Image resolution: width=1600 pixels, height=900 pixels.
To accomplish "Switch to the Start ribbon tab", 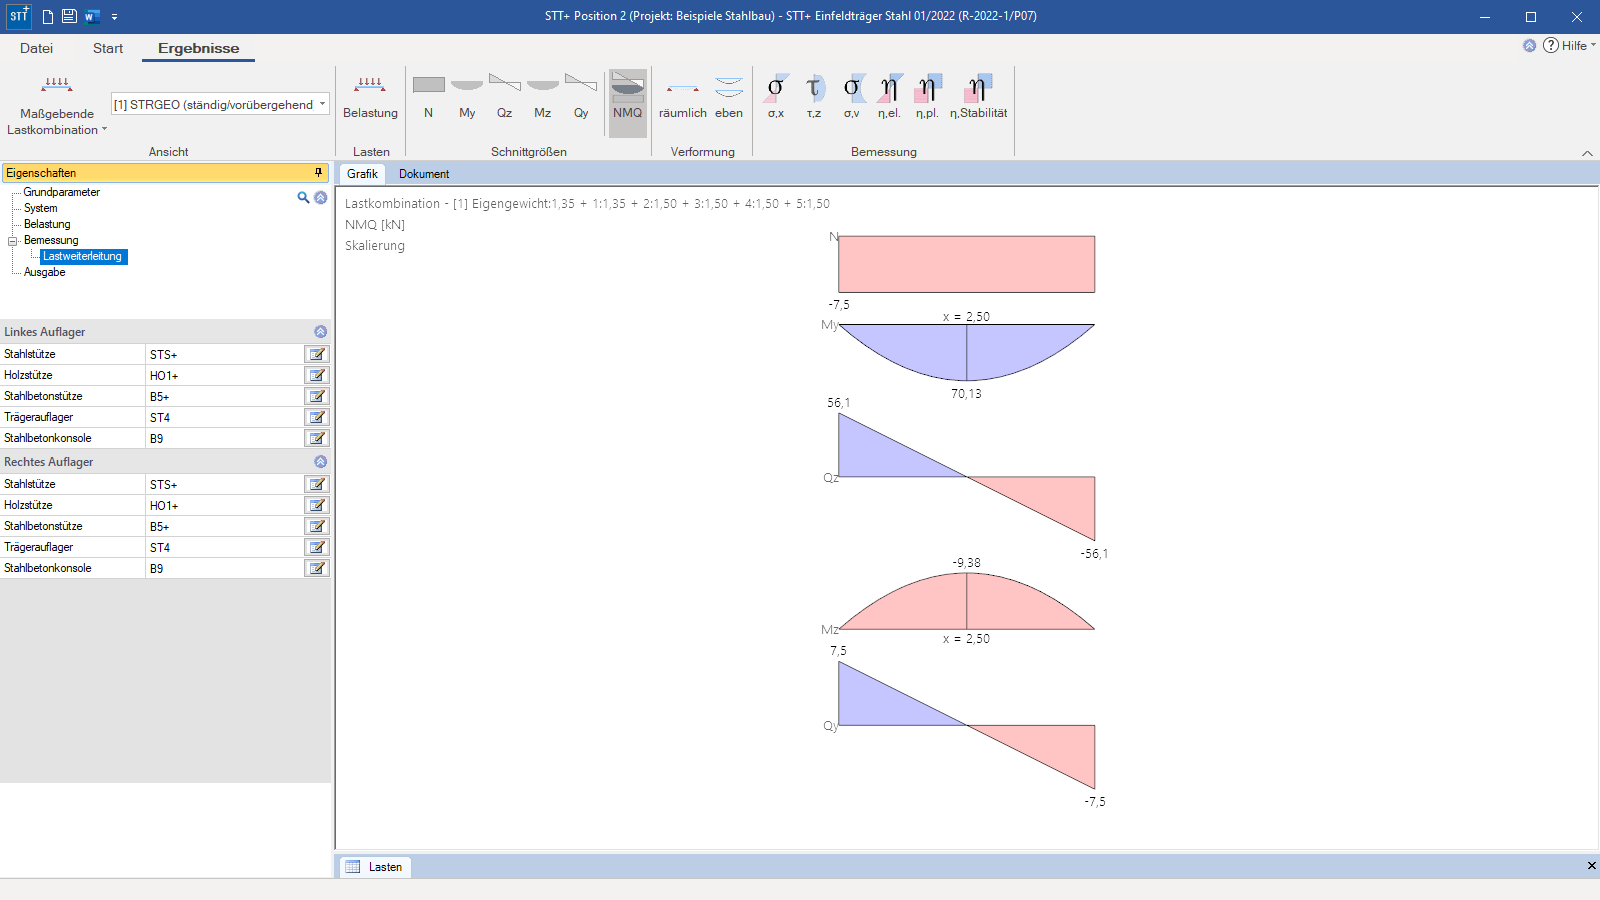I will [108, 48].
